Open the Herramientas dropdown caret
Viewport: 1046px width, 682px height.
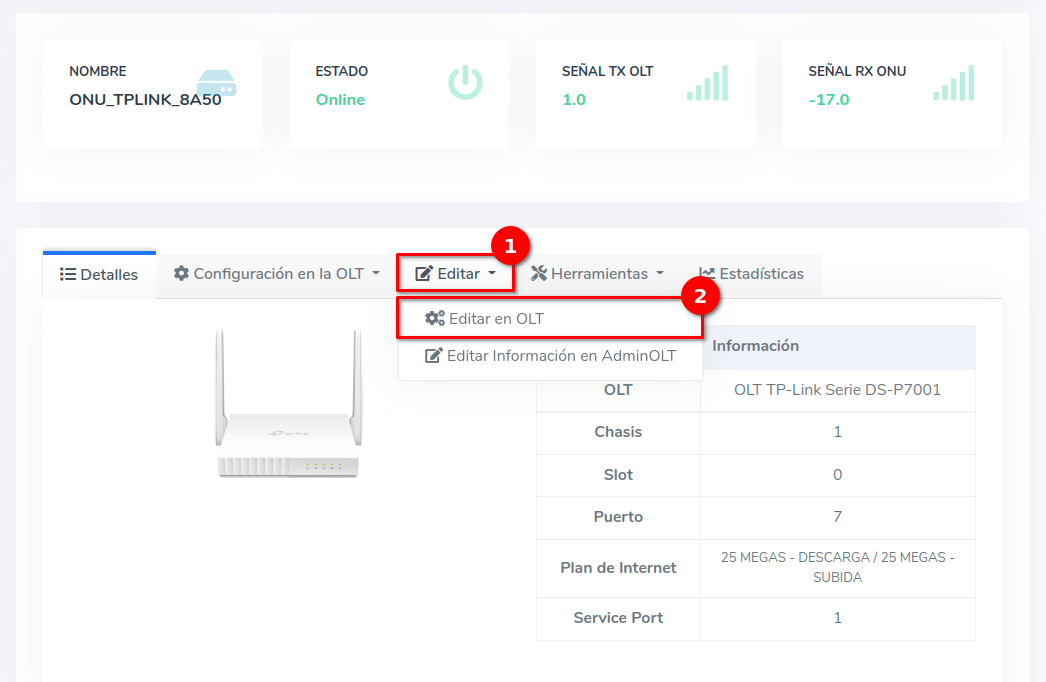pos(660,273)
